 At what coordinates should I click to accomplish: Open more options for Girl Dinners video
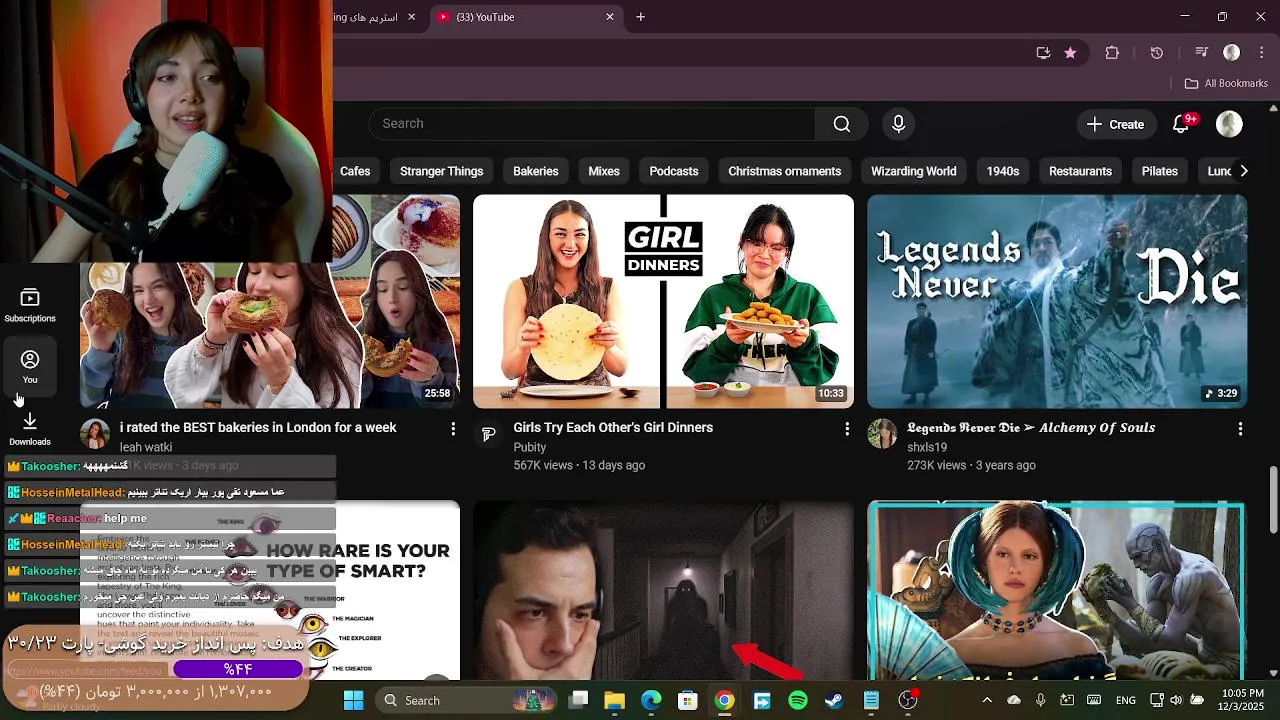click(847, 429)
